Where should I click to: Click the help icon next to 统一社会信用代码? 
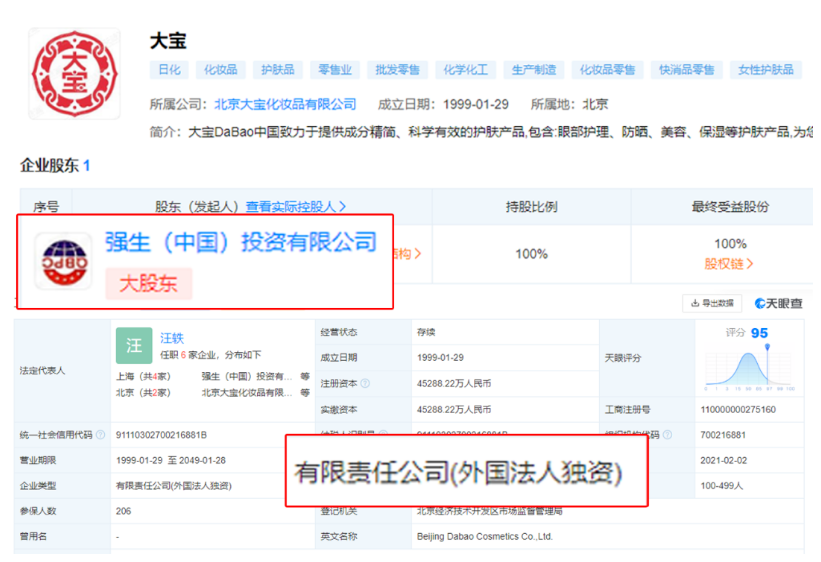[101, 435]
